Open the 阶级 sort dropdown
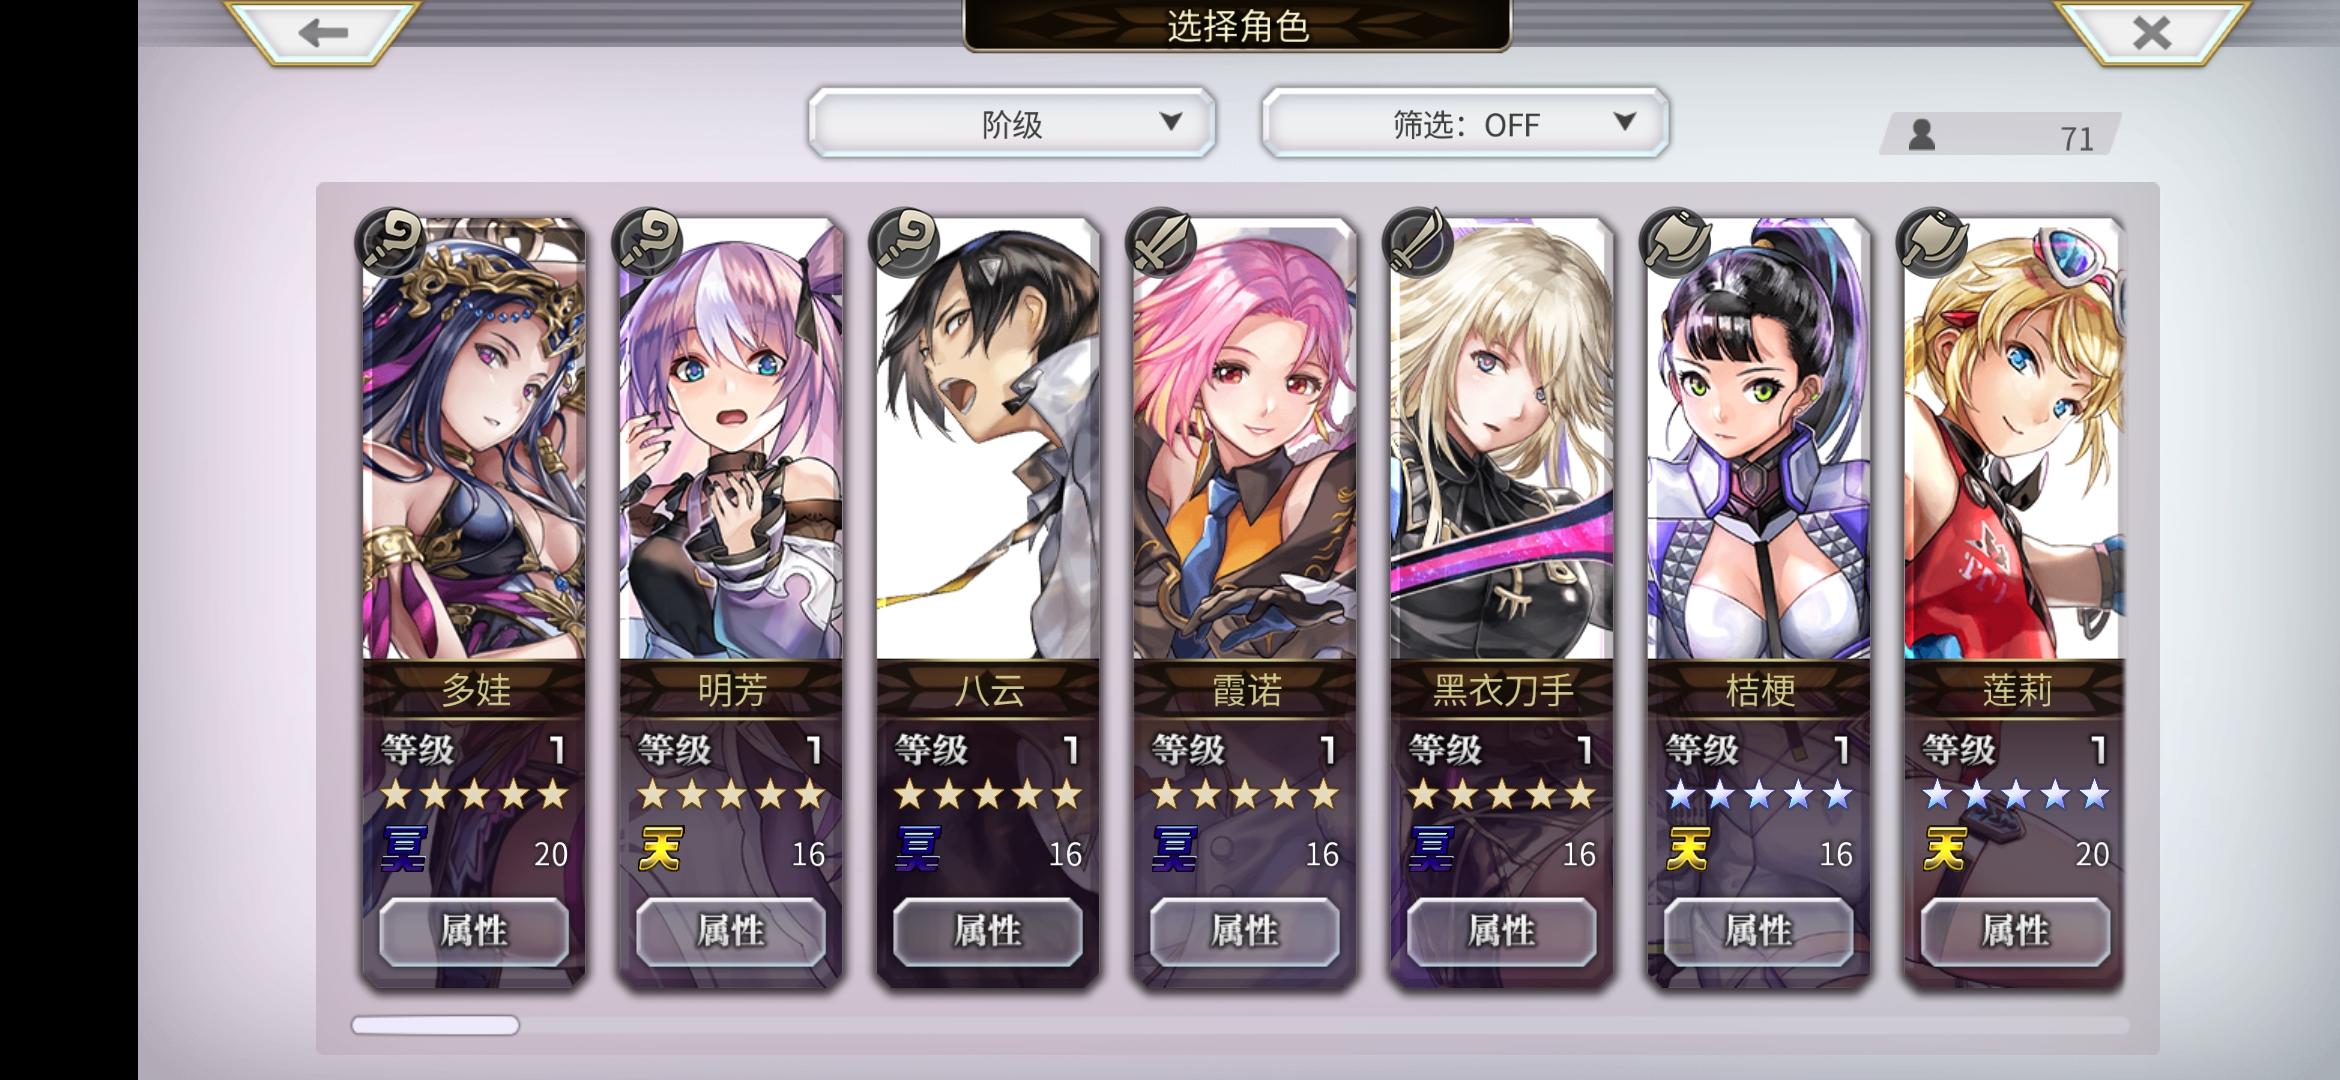This screenshot has height=1080, width=2340. click(x=1012, y=123)
